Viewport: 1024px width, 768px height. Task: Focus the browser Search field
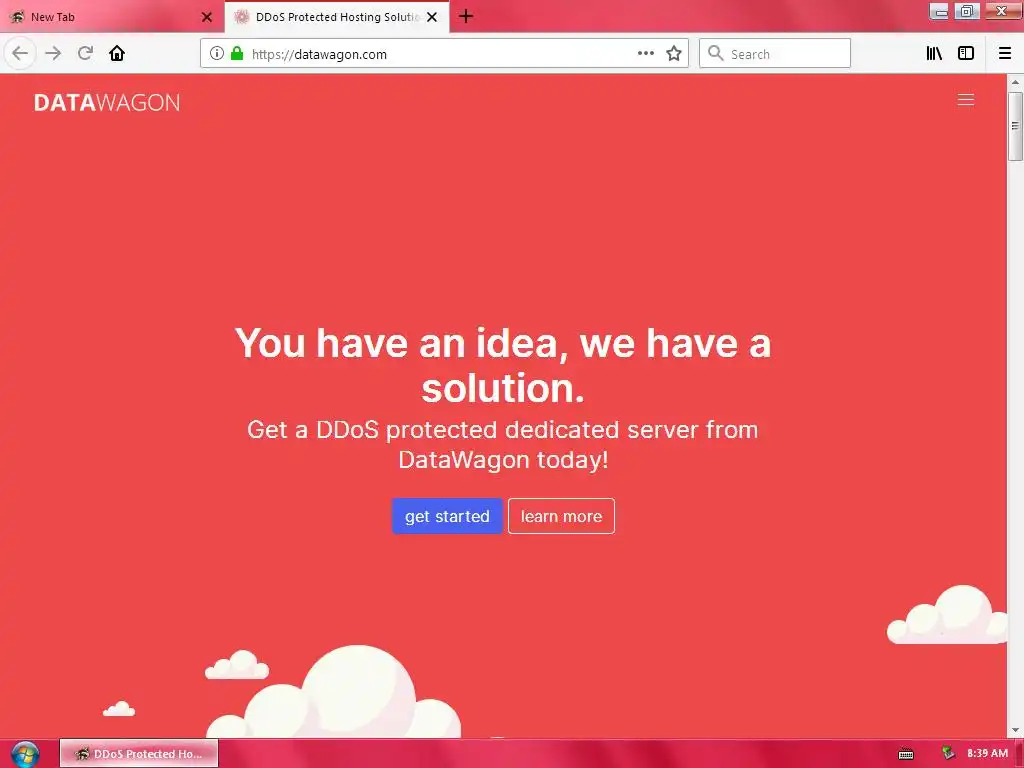(775, 54)
